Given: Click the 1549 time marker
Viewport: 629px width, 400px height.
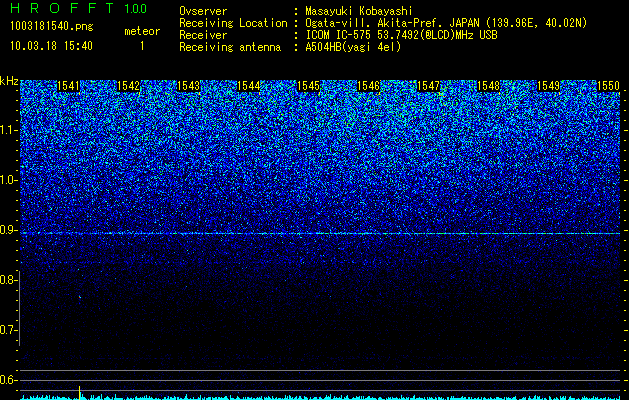Looking at the screenshot, I should 548,86.
